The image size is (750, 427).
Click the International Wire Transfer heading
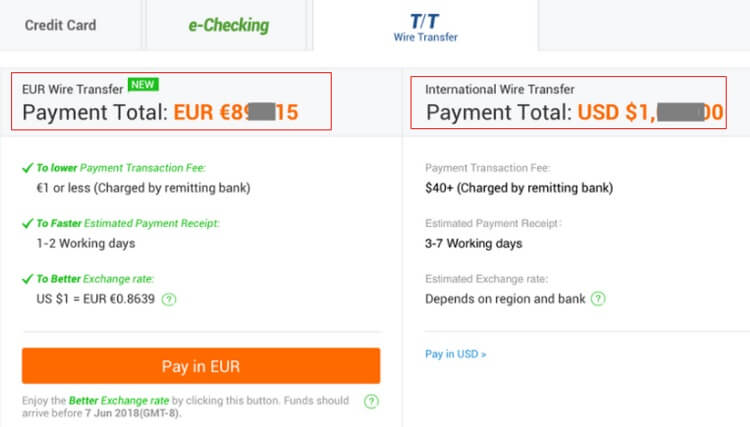499,89
